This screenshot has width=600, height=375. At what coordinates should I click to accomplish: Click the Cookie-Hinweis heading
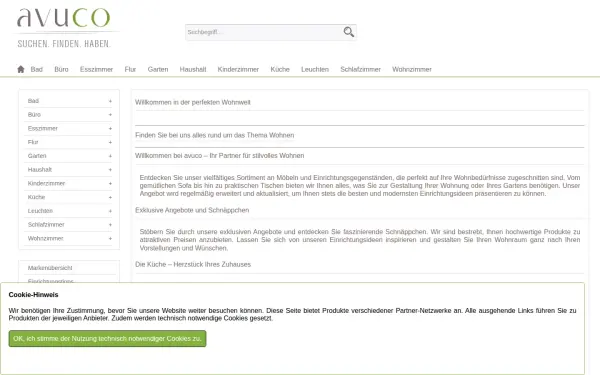(x=33, y=295)
